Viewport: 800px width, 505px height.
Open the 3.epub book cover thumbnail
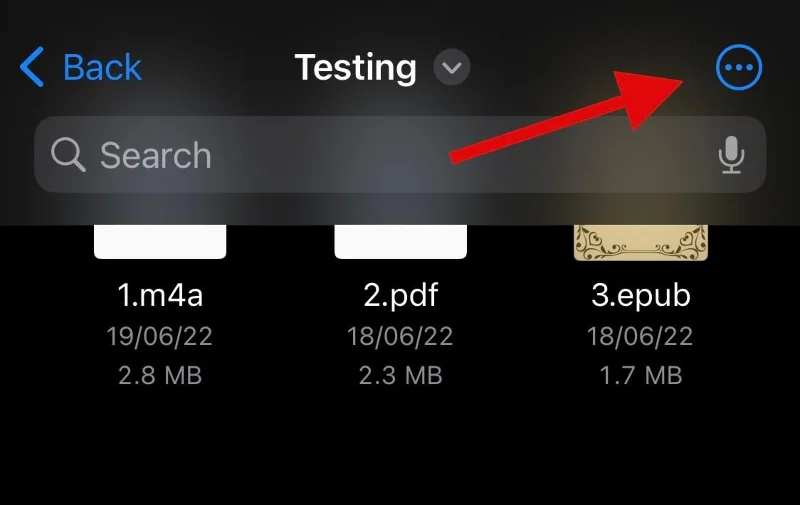tap(640, 242)
